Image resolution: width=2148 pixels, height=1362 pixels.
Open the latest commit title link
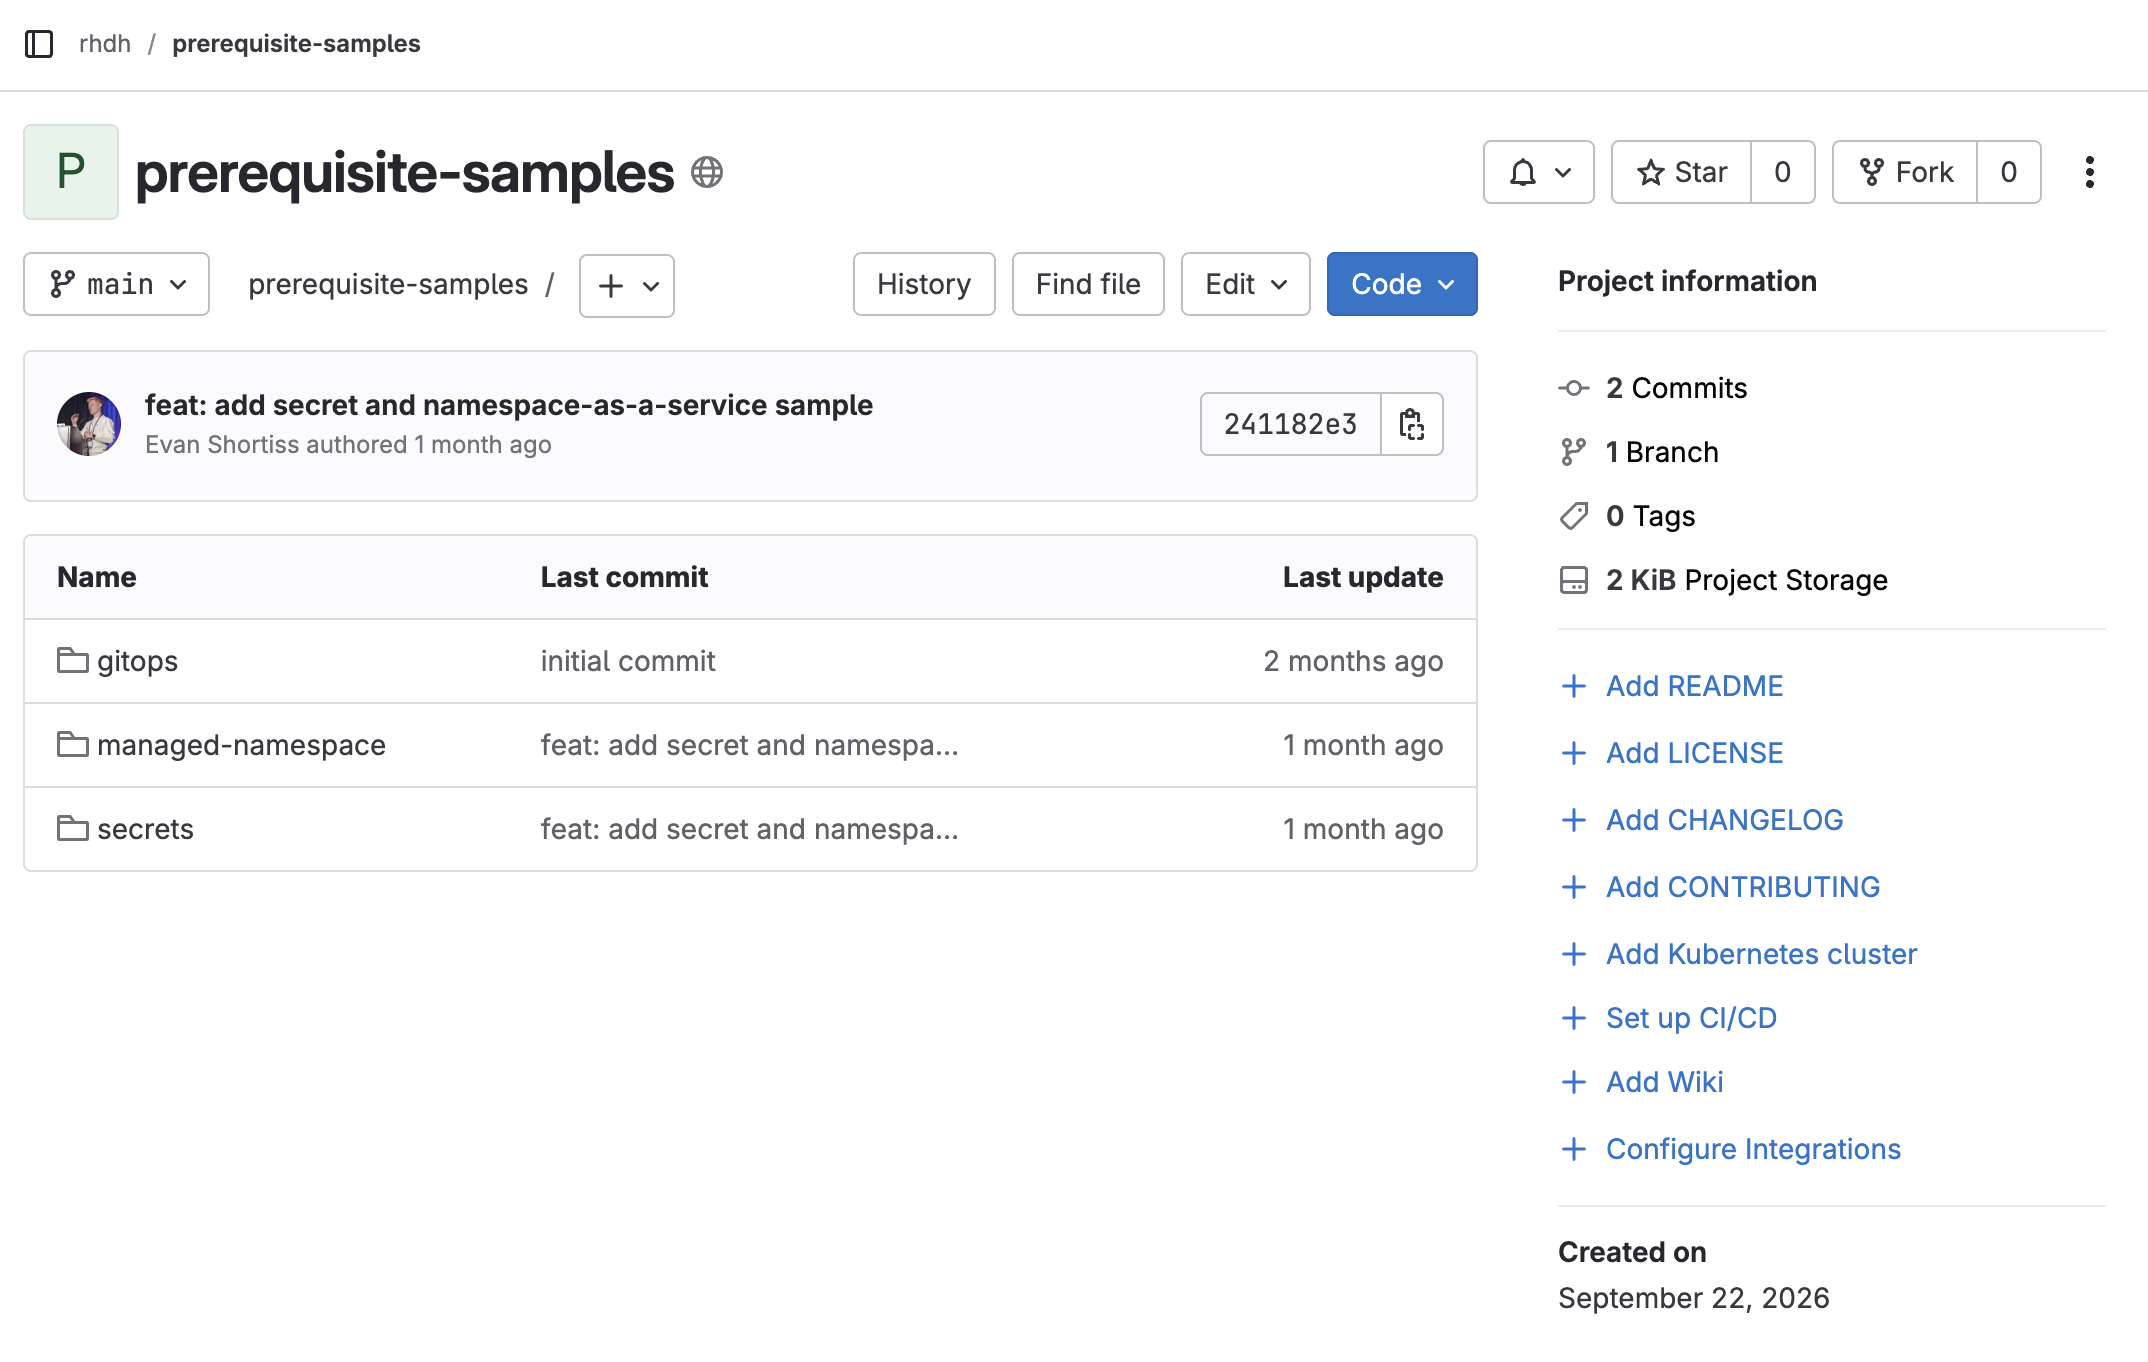click(x=509, y=405)
